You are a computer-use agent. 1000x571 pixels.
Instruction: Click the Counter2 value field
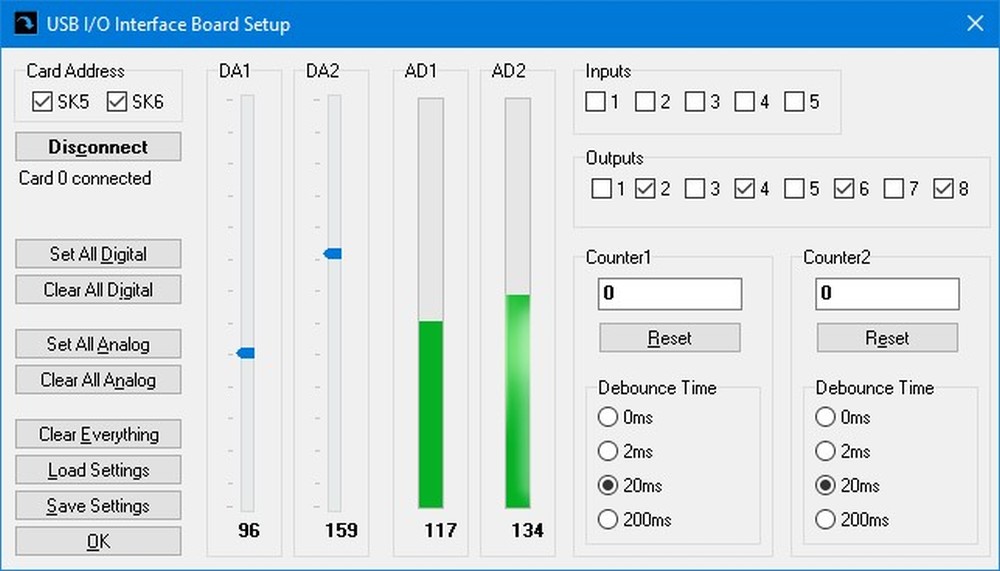point(887,294)
